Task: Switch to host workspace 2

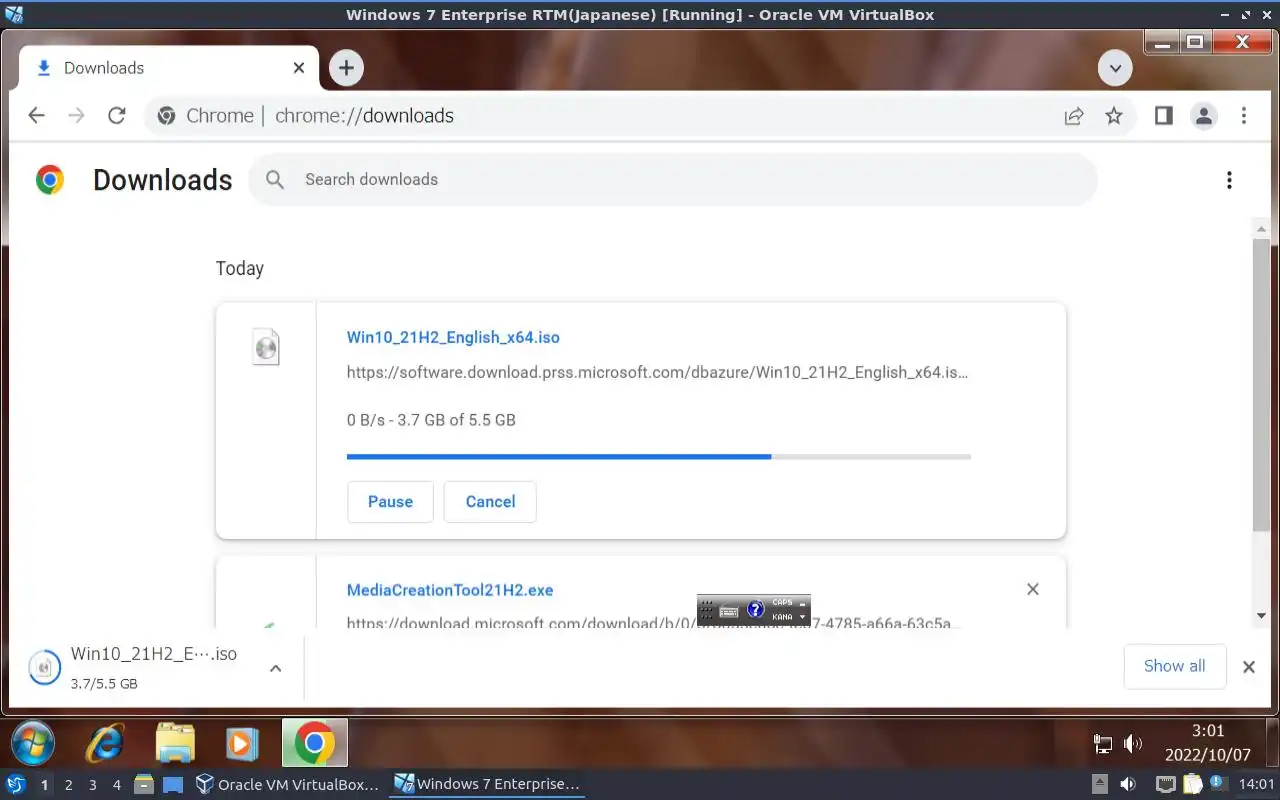Action: [69, 785]
